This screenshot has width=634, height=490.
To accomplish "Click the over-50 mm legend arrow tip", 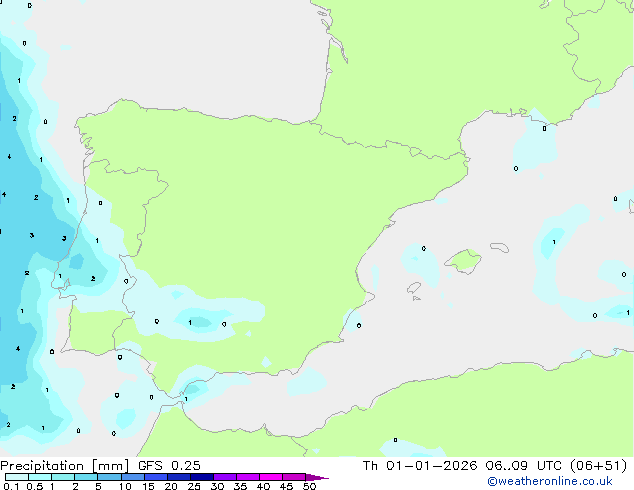I will [x=317, y=478].
